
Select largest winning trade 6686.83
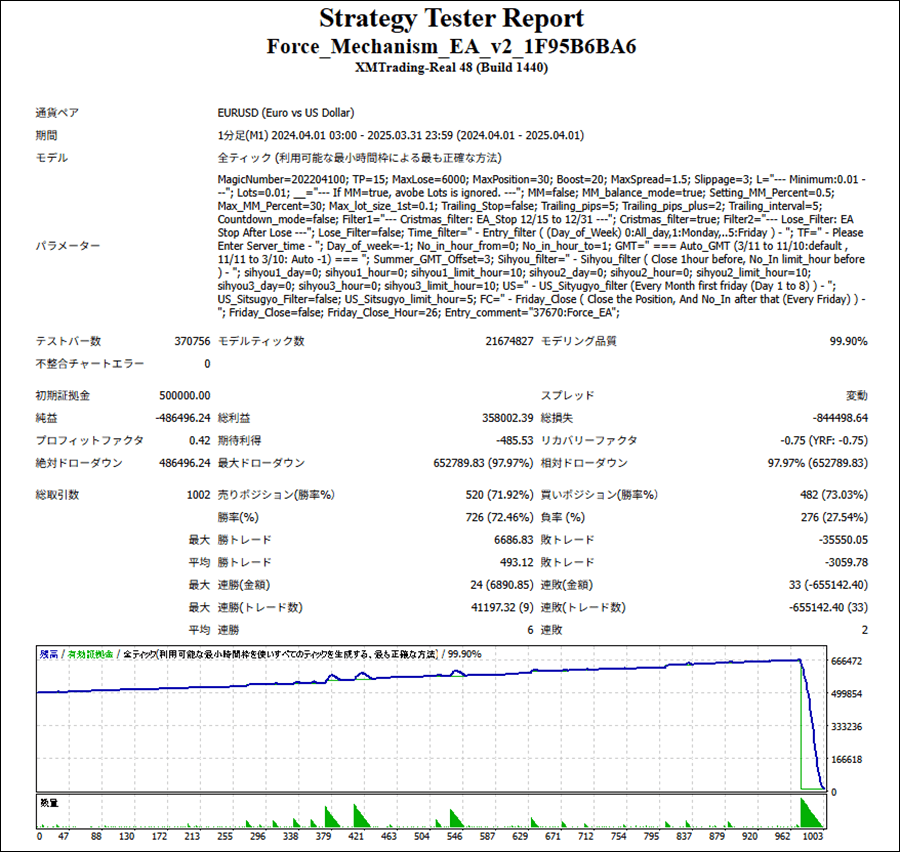coord(514,540)
